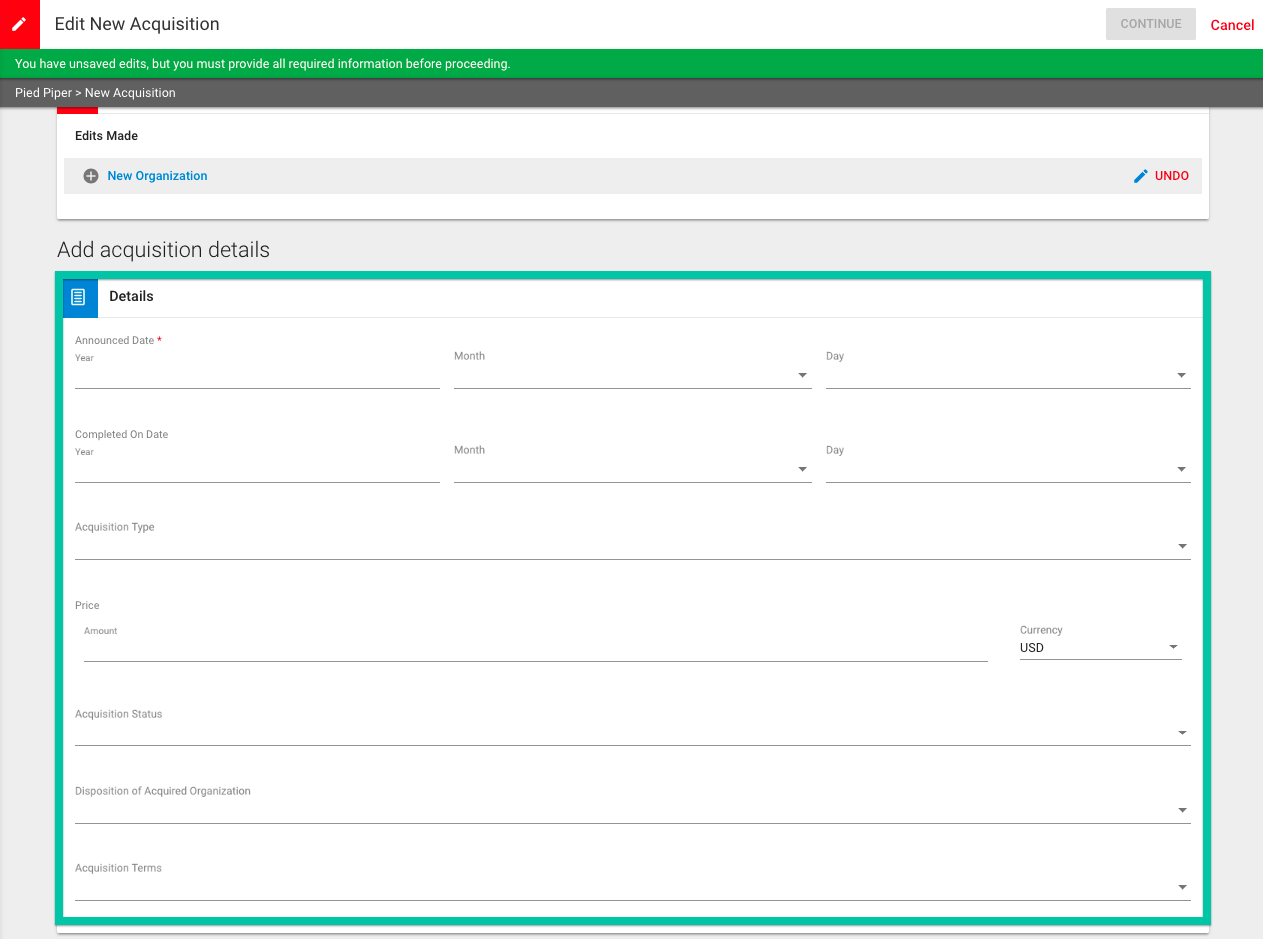Click the unsaved edits notification message
Viewport: 1263px width, 939px height.
point(263,64)
